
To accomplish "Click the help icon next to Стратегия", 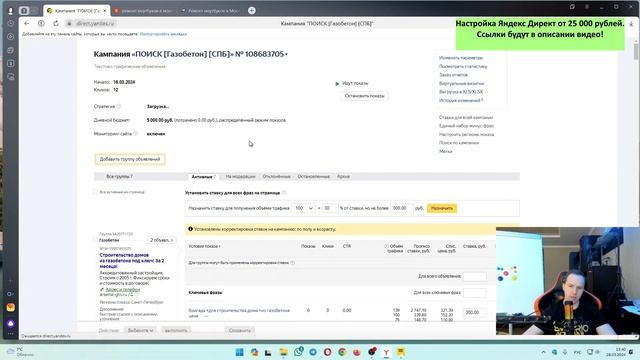I will coord(119,106).
